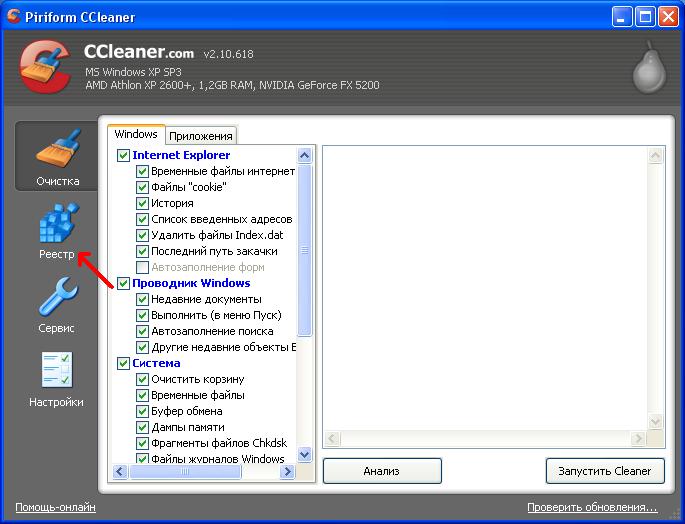Screen dimensions: 685x524
Task: Open the Сервис wrench tools icon
Action: click(56, 298)
